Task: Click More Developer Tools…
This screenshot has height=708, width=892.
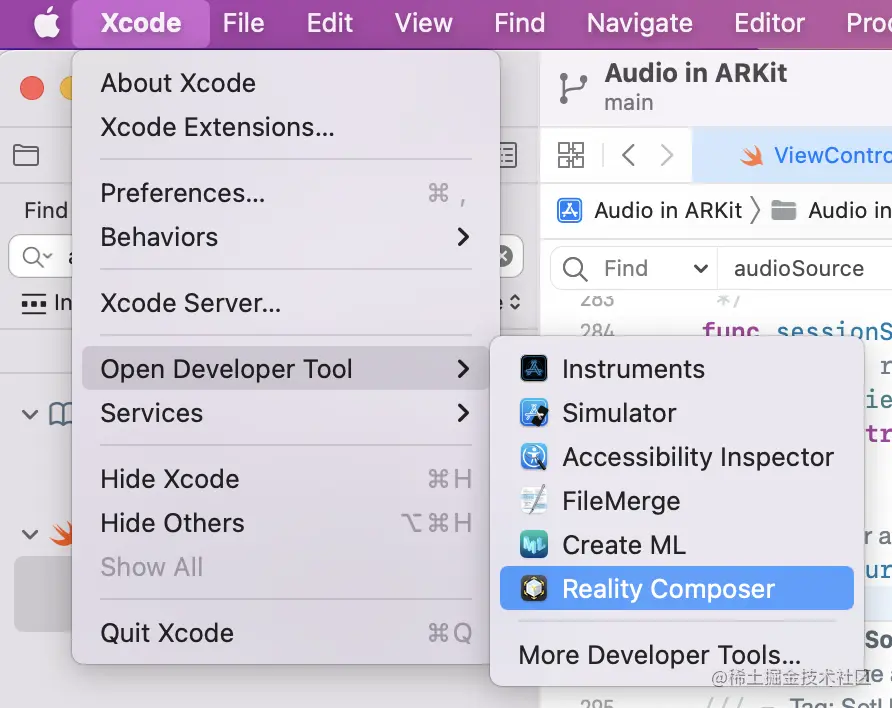Action: (659, 655)
